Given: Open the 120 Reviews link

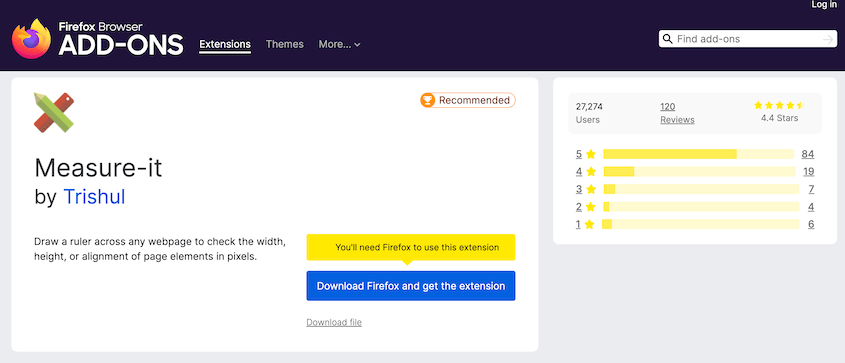Looking at the screenshot, I should coord(677,113).
